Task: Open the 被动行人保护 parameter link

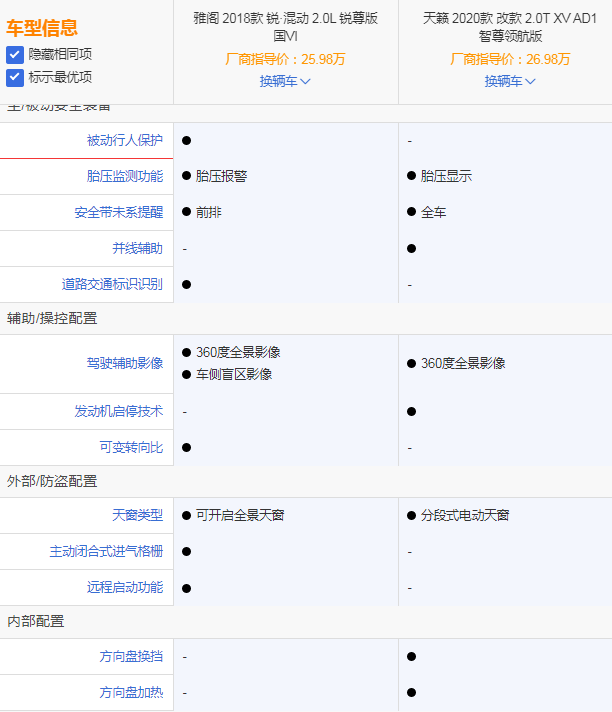Action: 124,140
